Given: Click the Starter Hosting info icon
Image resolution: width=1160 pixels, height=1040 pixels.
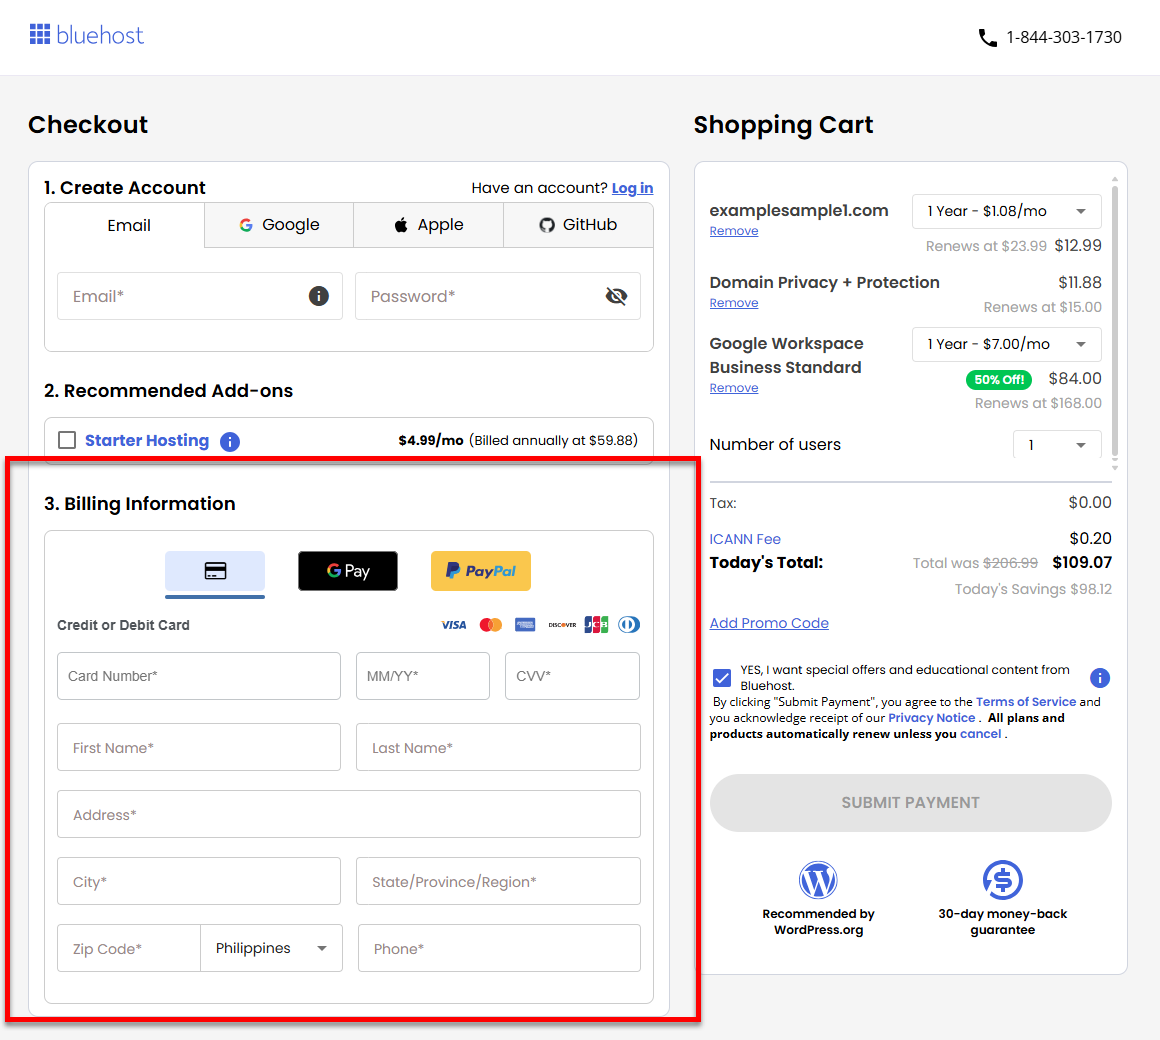Looking at the screenshot, I should click(230, 442).
